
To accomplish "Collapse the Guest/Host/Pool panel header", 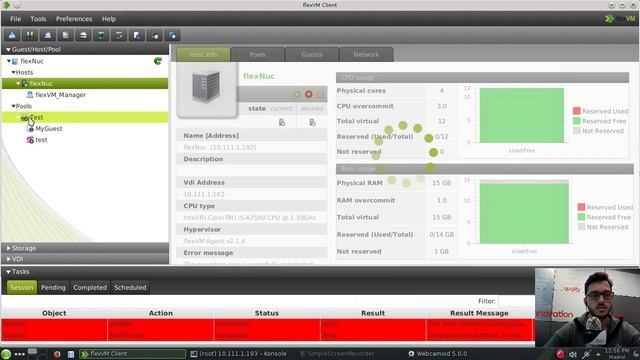I will point(85,49).
